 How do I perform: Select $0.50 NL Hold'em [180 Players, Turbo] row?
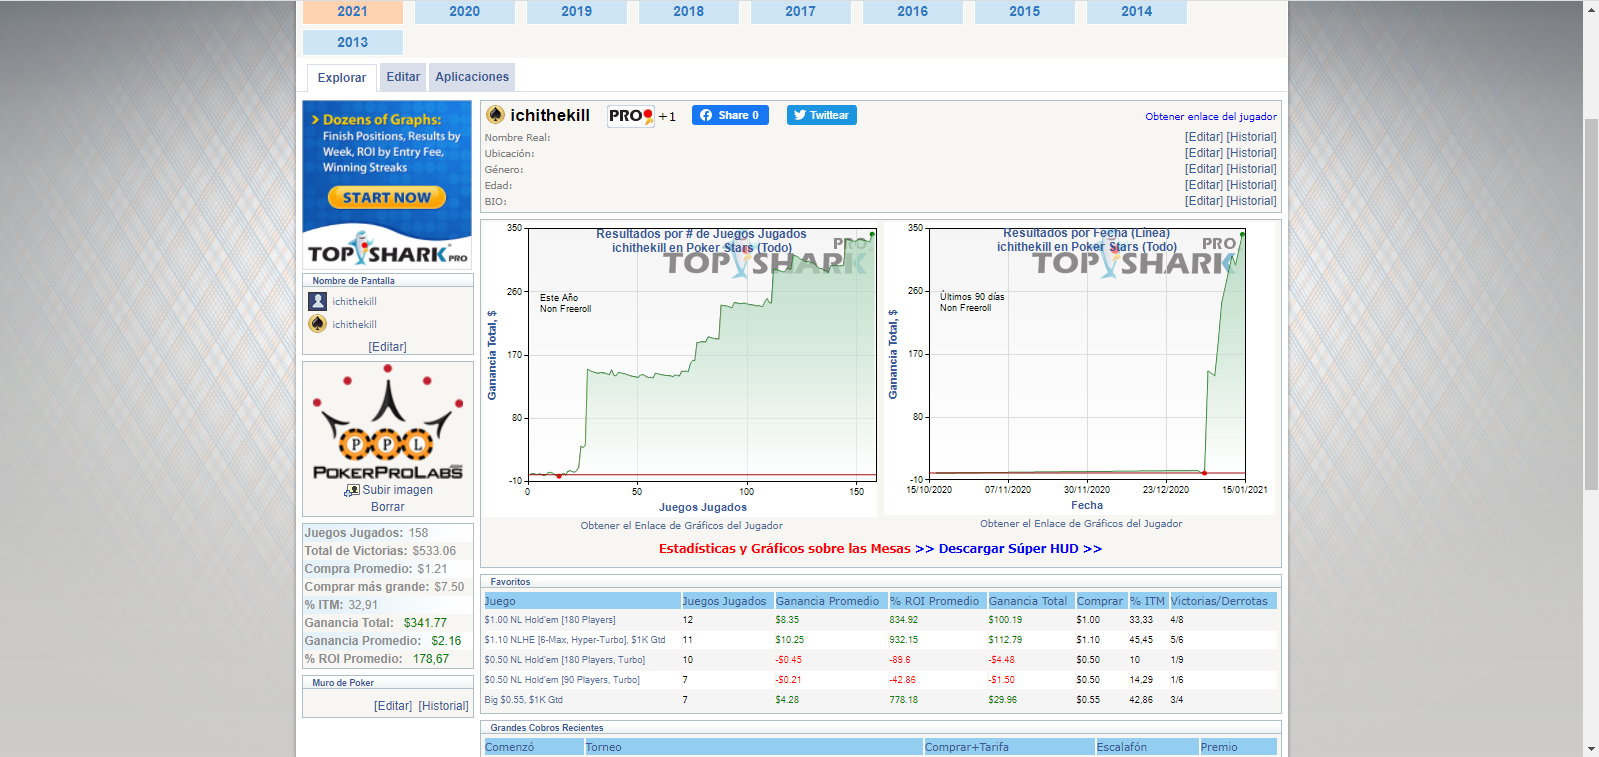tap(880, 660)
